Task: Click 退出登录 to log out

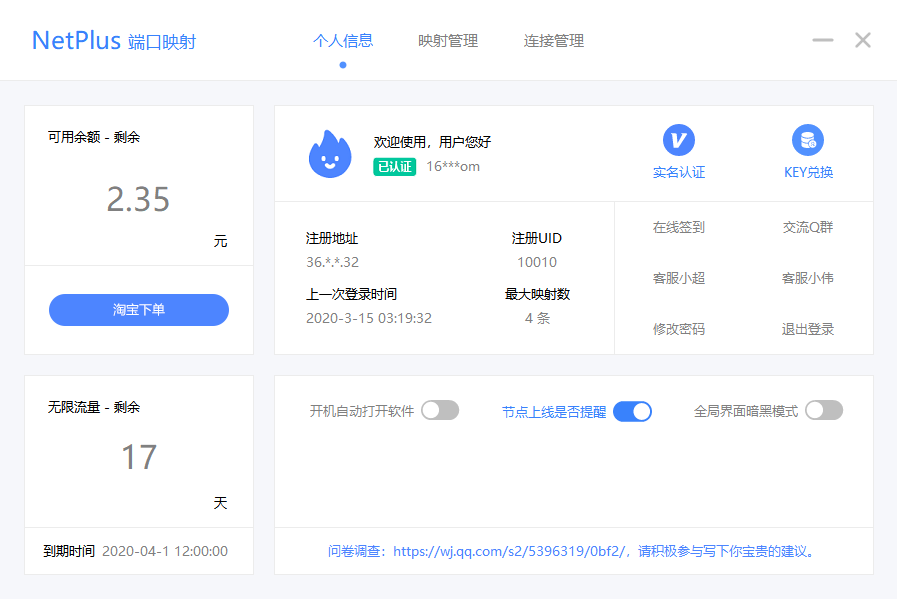Action: pyautogui.click(x=807, y=329)
